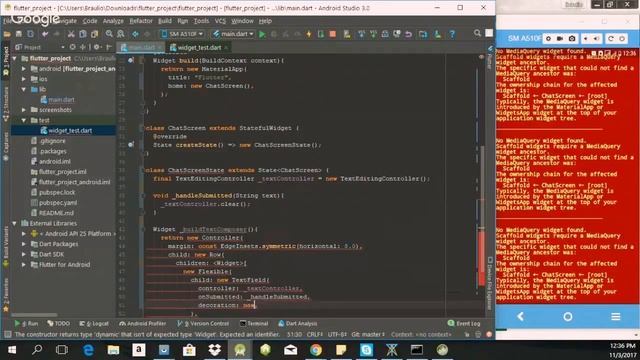Open the main.dart run configuration dropdown
Screen dimensions: 640x360
233,34
